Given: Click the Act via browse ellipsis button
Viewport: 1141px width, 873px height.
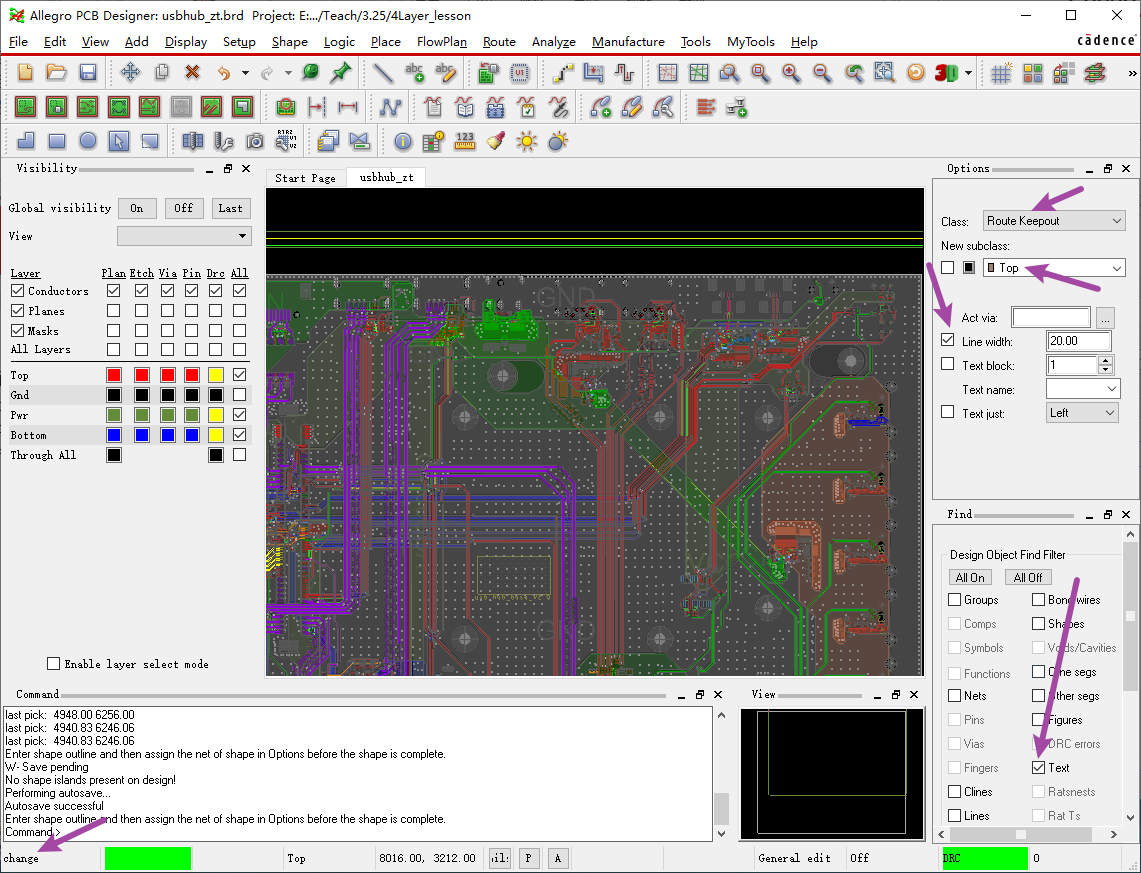Looking at the screenshot, I should click(1105, 317).
